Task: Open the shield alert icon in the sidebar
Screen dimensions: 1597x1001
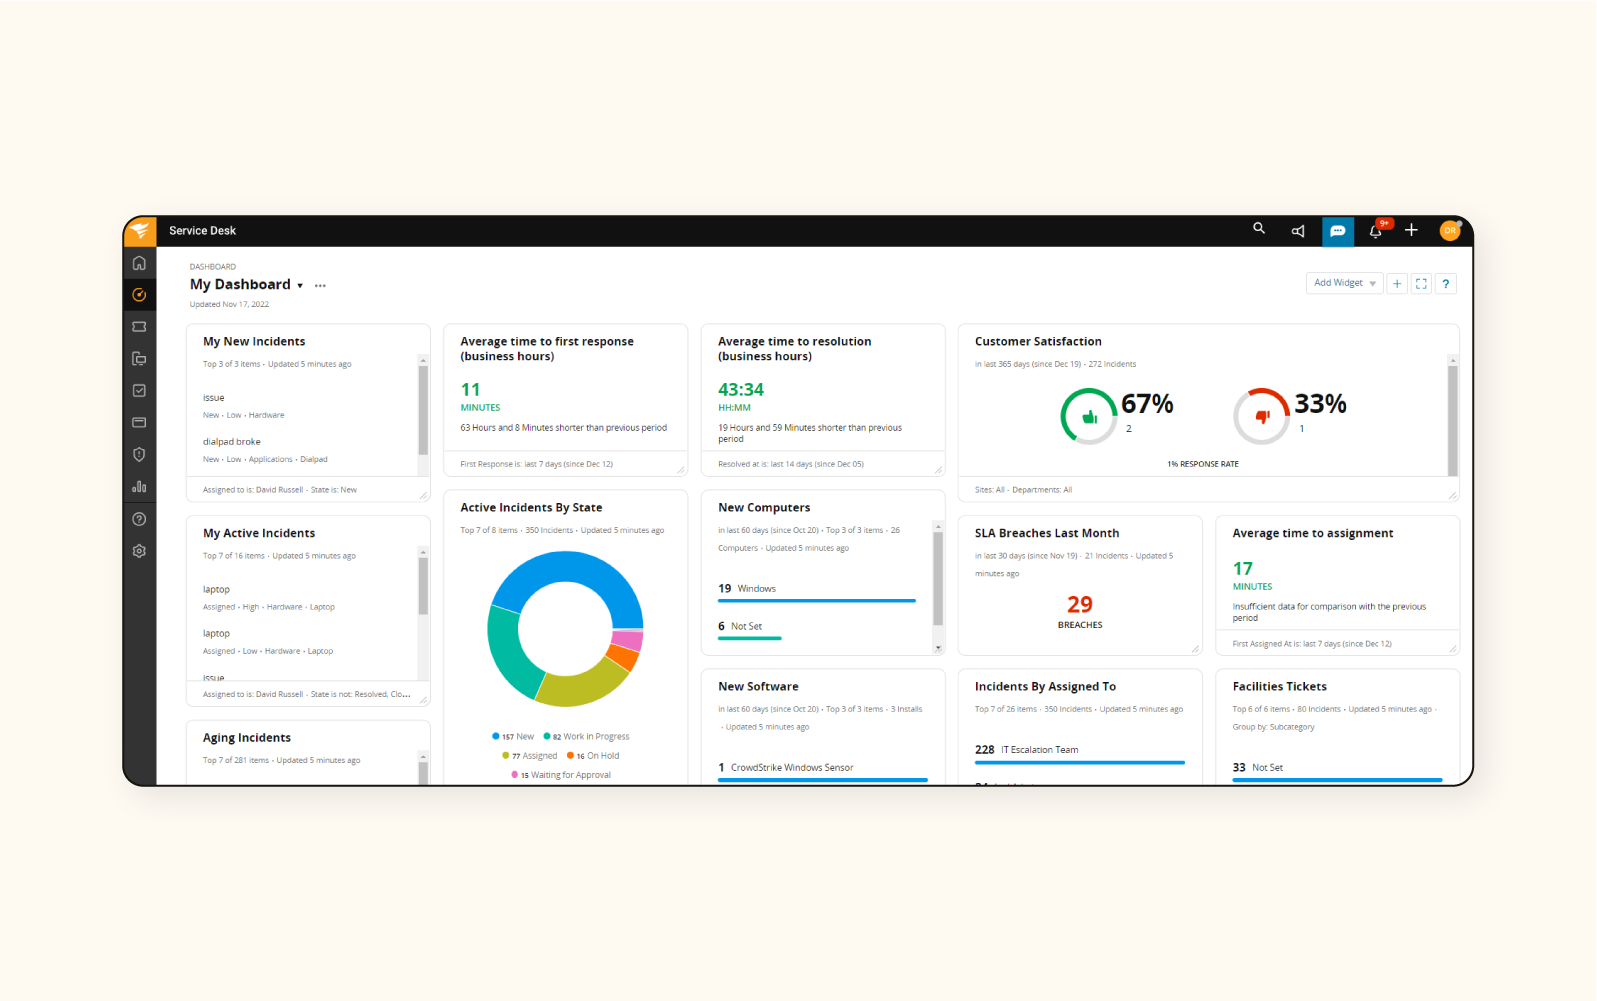Action: [139, 455]
